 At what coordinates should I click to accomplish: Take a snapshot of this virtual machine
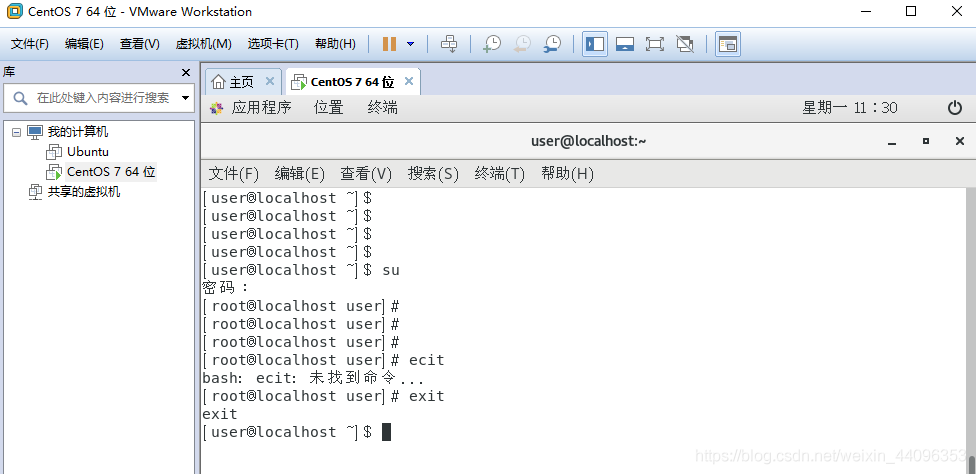coord(492,44)
